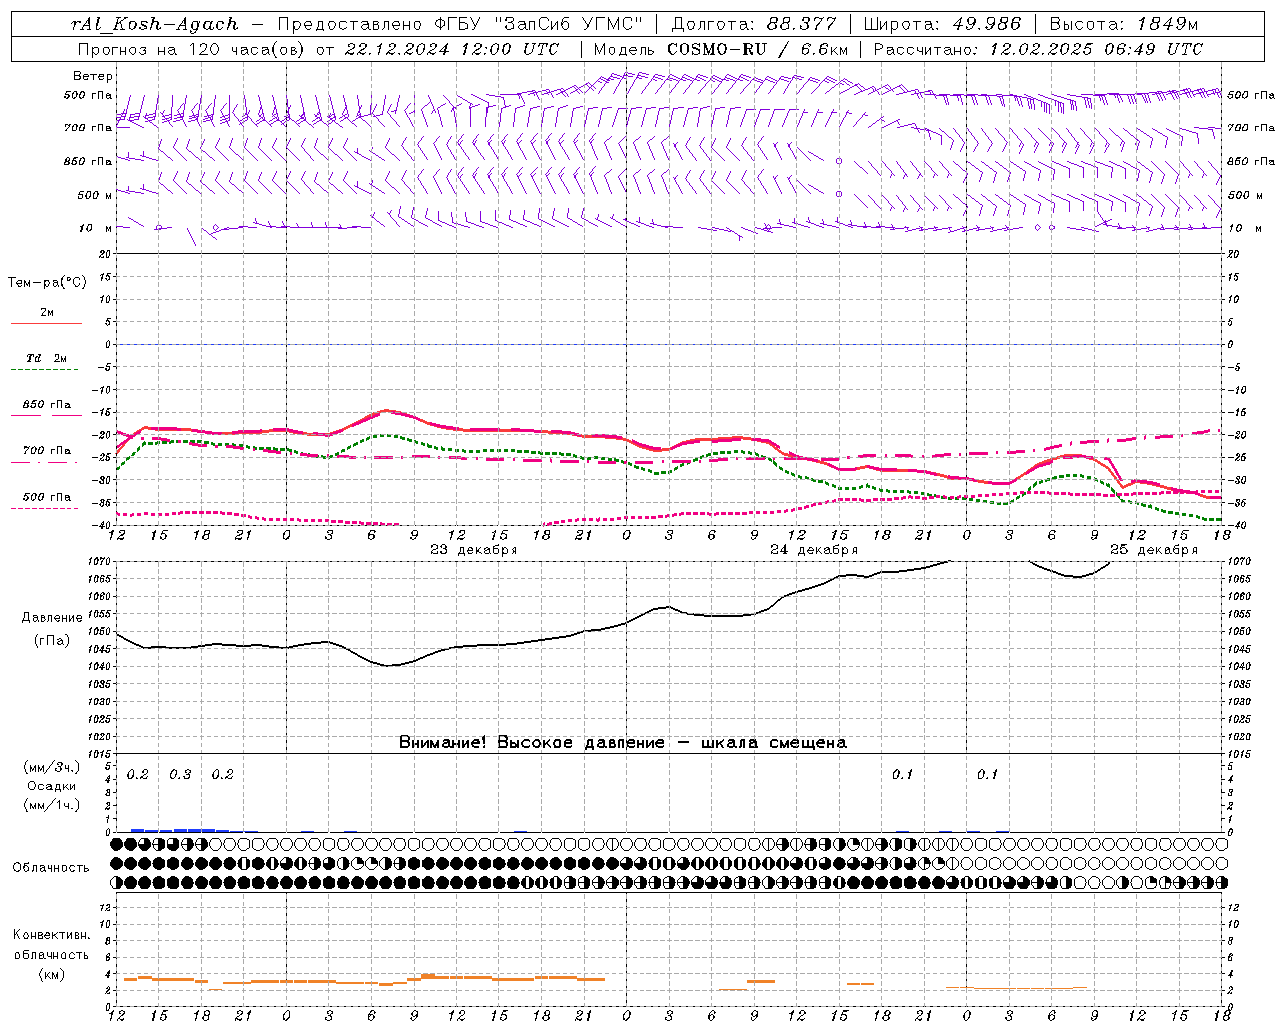Click the "Широта: 49.986" header value
Image resolution: width=1280 pixels, height=1024 pixels.
tap(942, 24)
